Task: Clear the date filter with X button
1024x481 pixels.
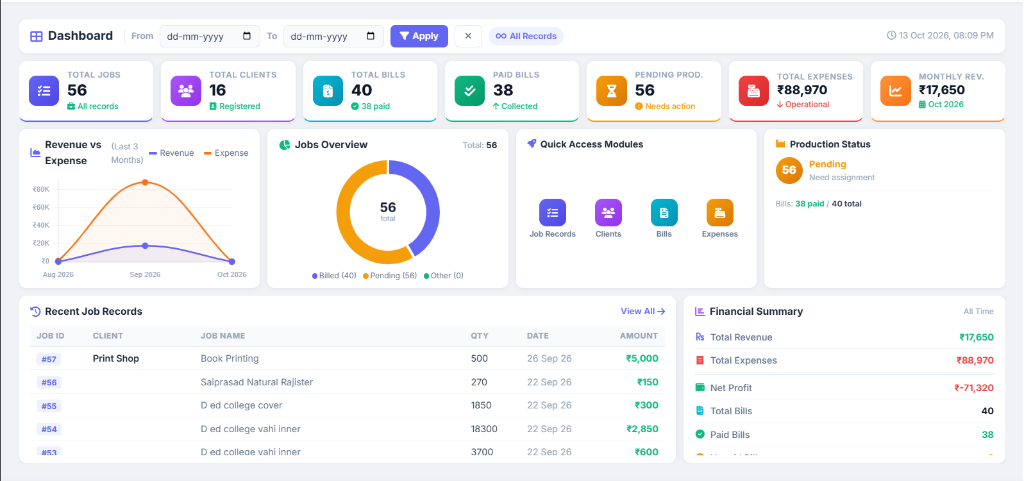Action: 468,36
